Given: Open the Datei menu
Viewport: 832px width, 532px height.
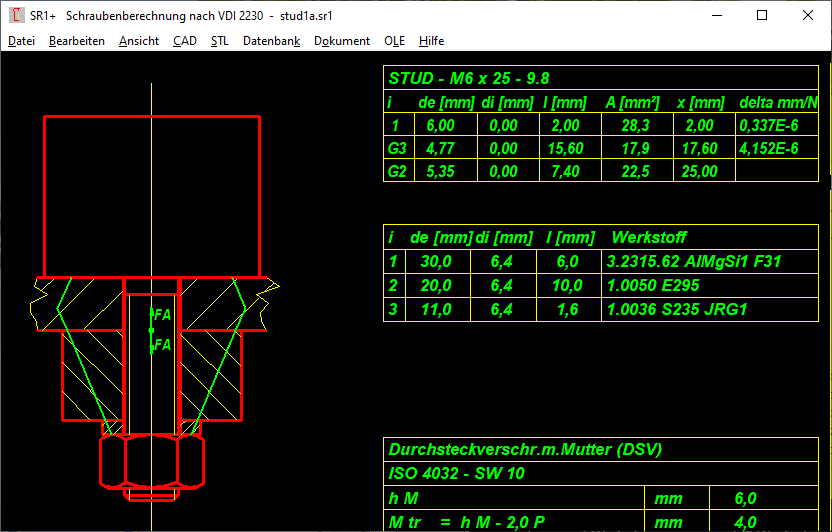Looking at the screenshot, I should pos(21,41).
